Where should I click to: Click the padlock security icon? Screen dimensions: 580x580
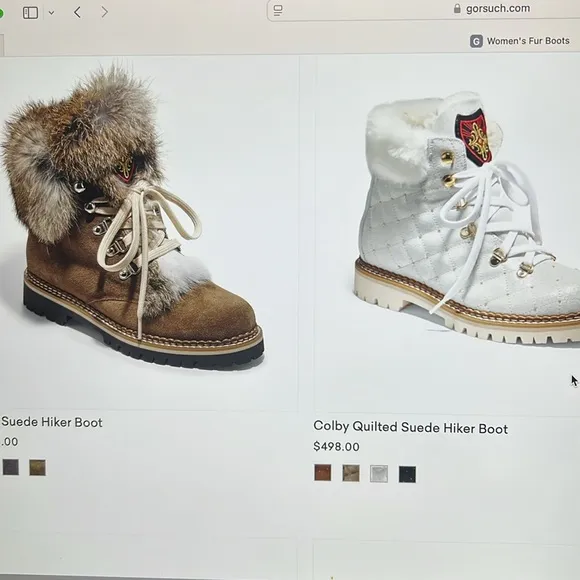(457, 9)
